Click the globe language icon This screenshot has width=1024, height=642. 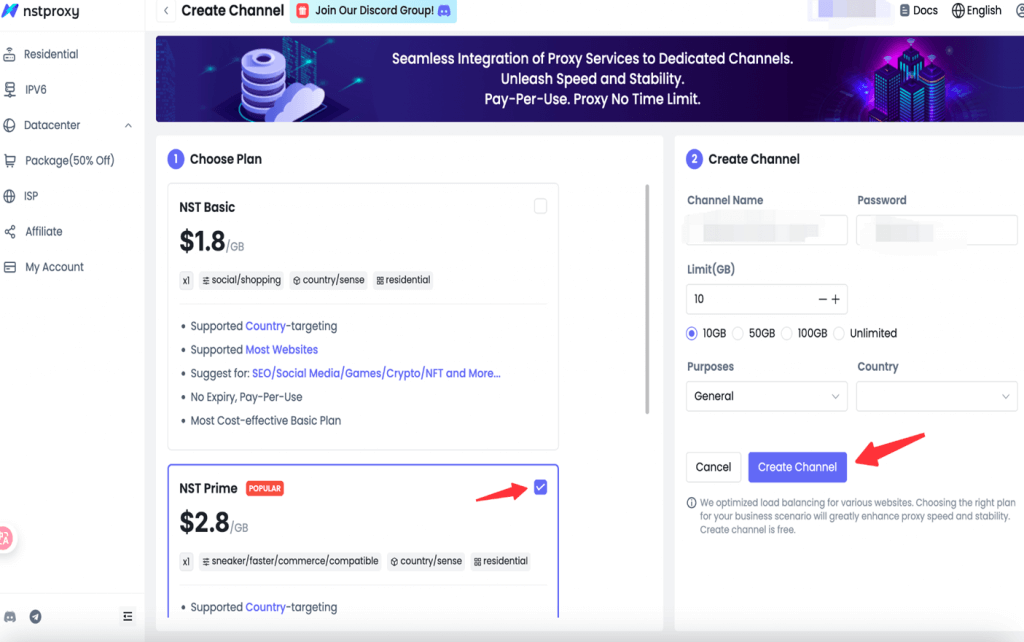(958, 10)
